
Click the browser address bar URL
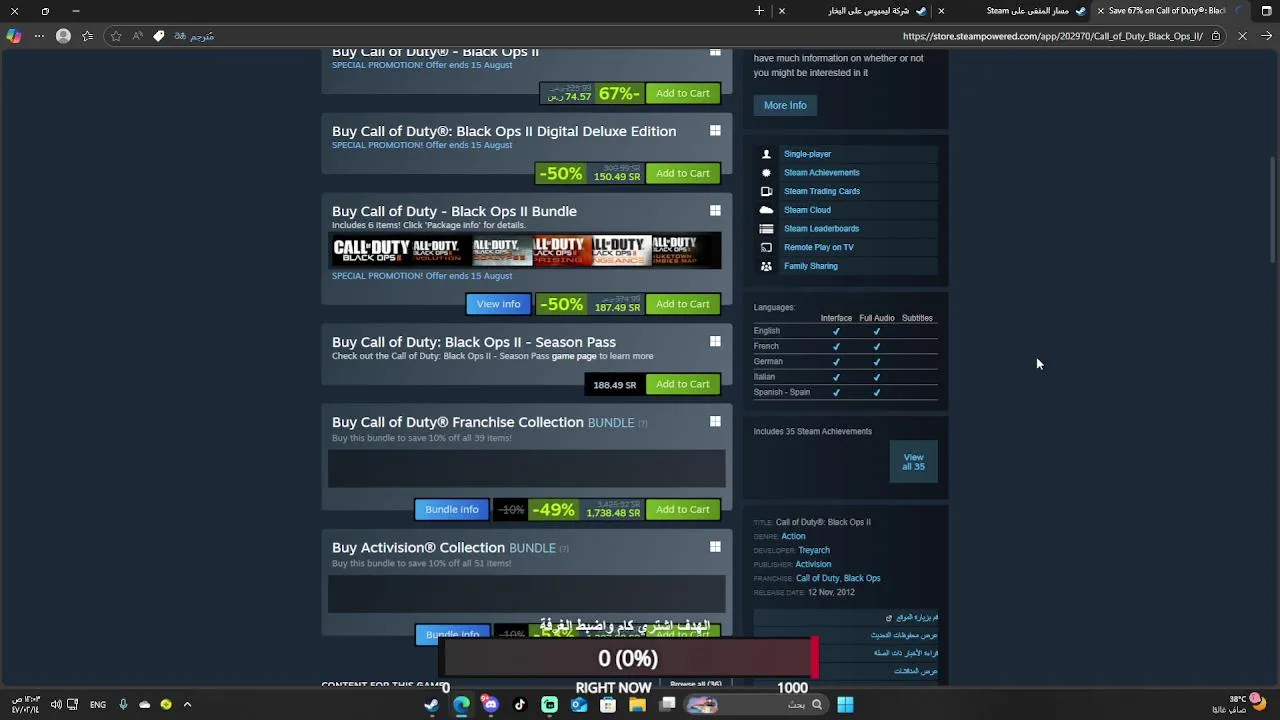point(1052,36)
